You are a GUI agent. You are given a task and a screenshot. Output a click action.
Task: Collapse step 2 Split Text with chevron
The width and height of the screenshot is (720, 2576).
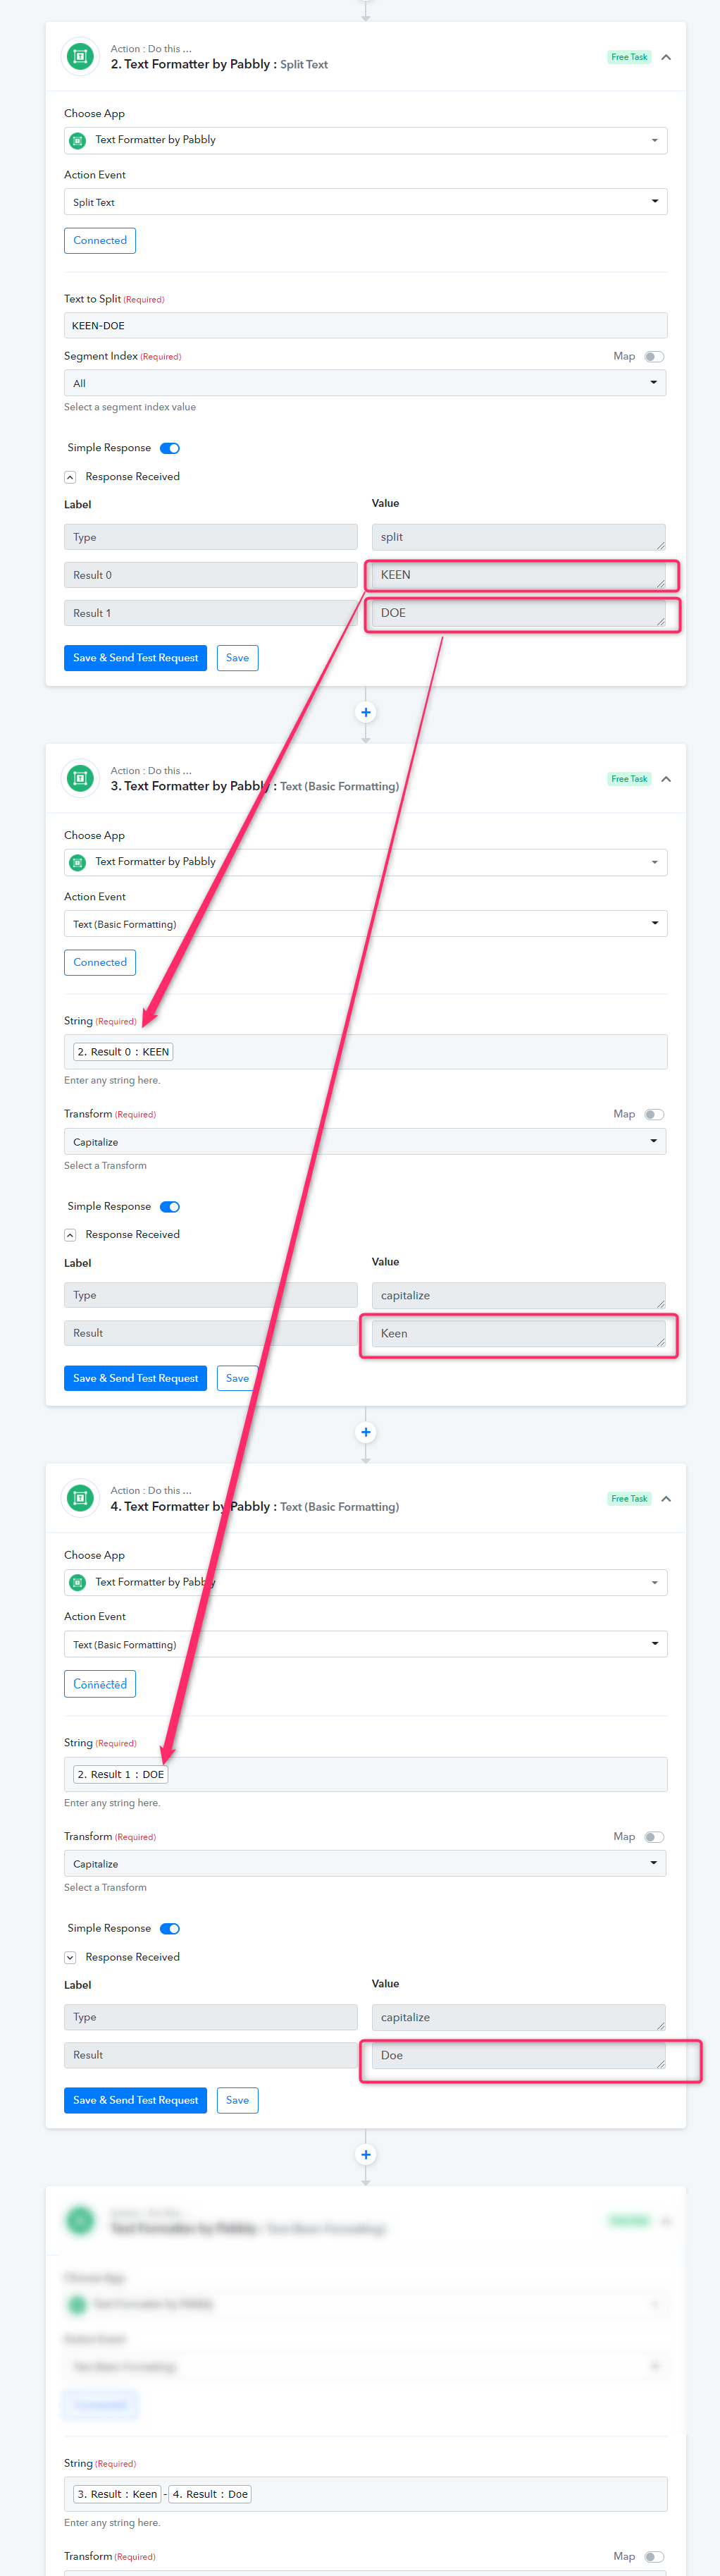(666, 57)
